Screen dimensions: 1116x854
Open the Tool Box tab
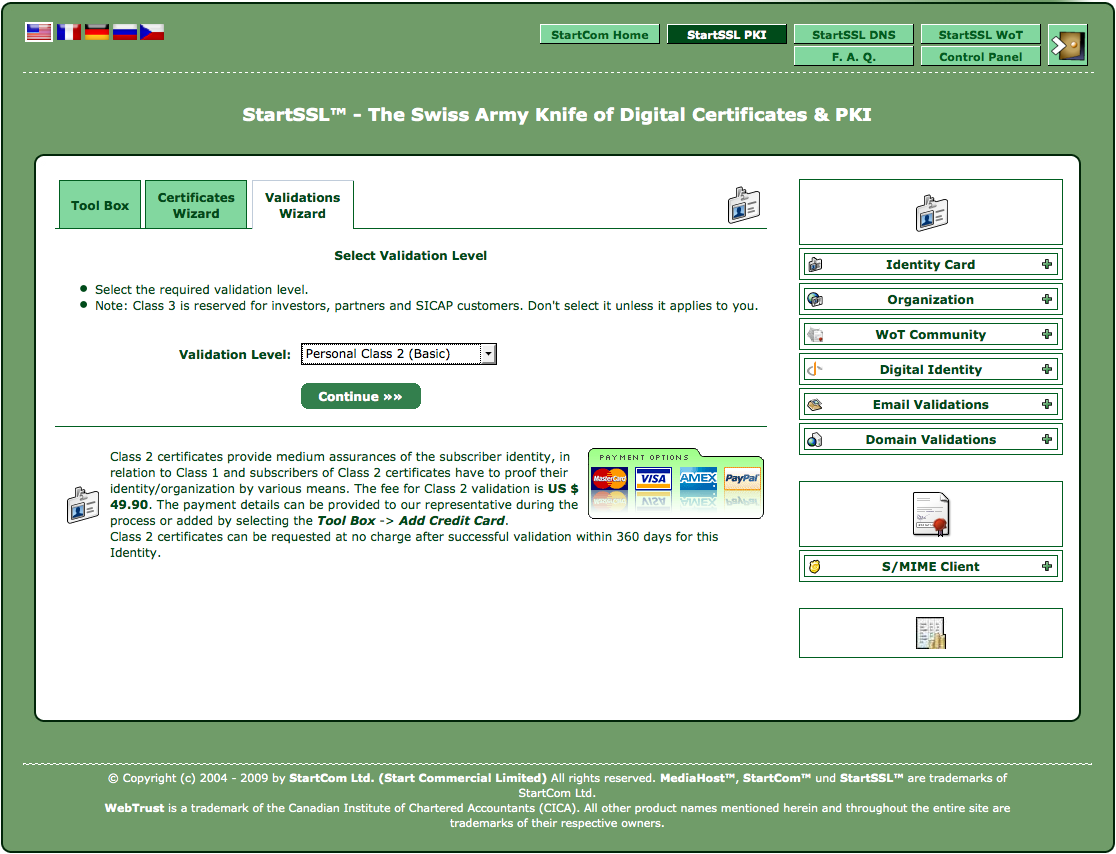click(100, 205)
